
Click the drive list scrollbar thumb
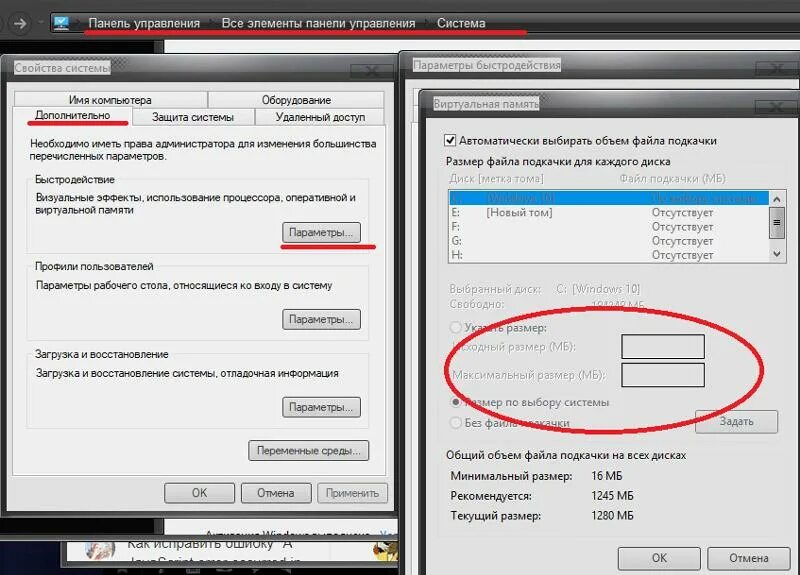click(x=777, y=222)
